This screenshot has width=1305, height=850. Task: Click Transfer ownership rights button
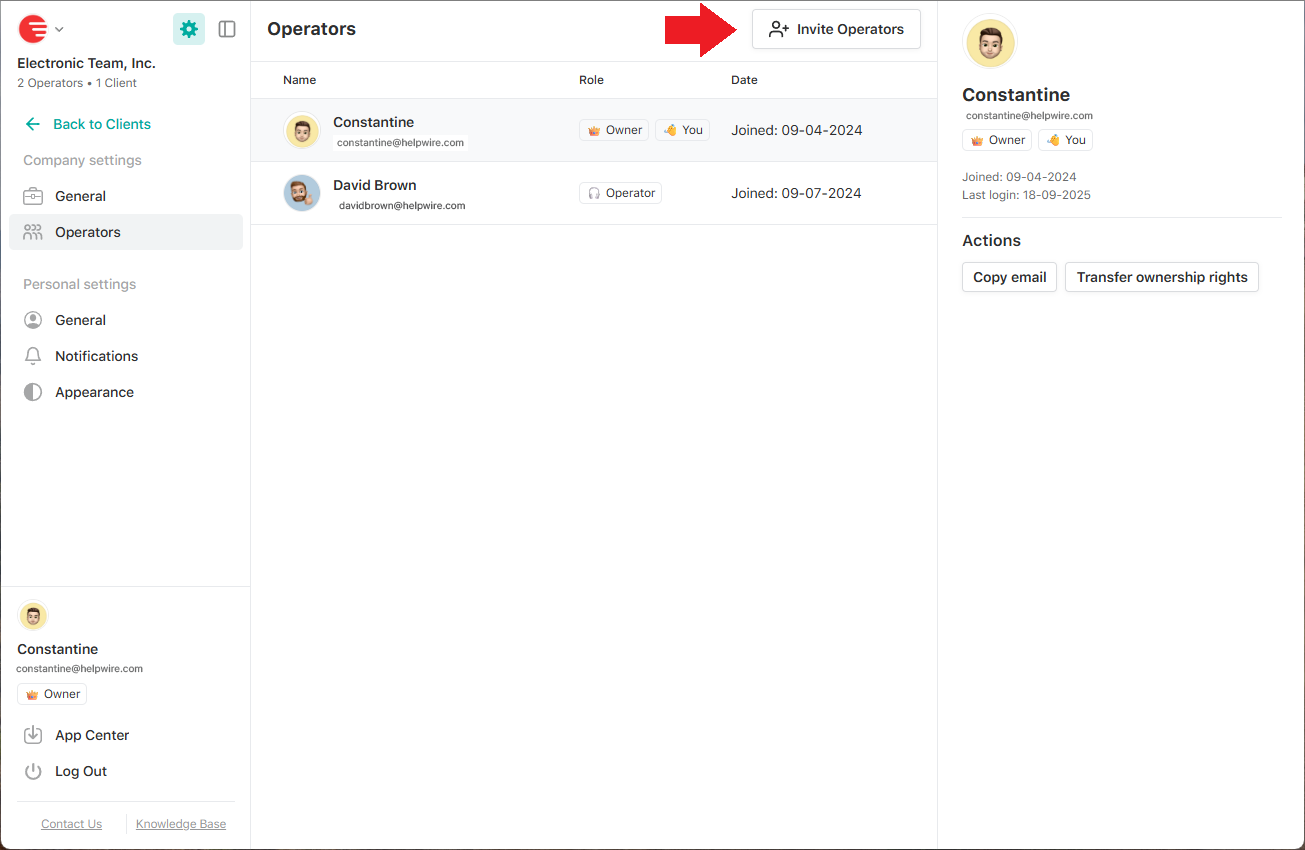pyautogui.click(x=1161, y=277)
